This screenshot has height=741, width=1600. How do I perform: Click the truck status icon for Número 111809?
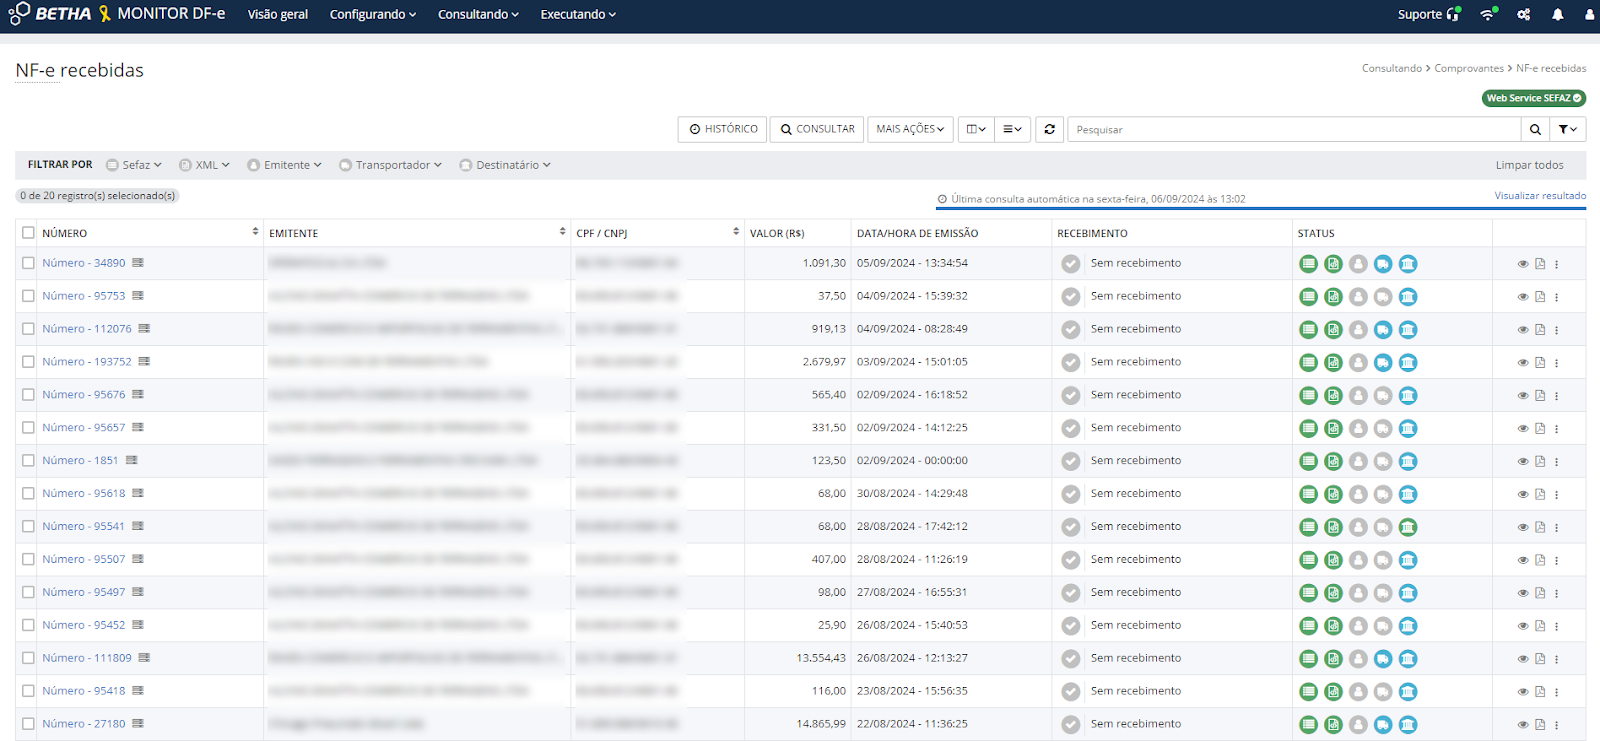click(1383, 659)
